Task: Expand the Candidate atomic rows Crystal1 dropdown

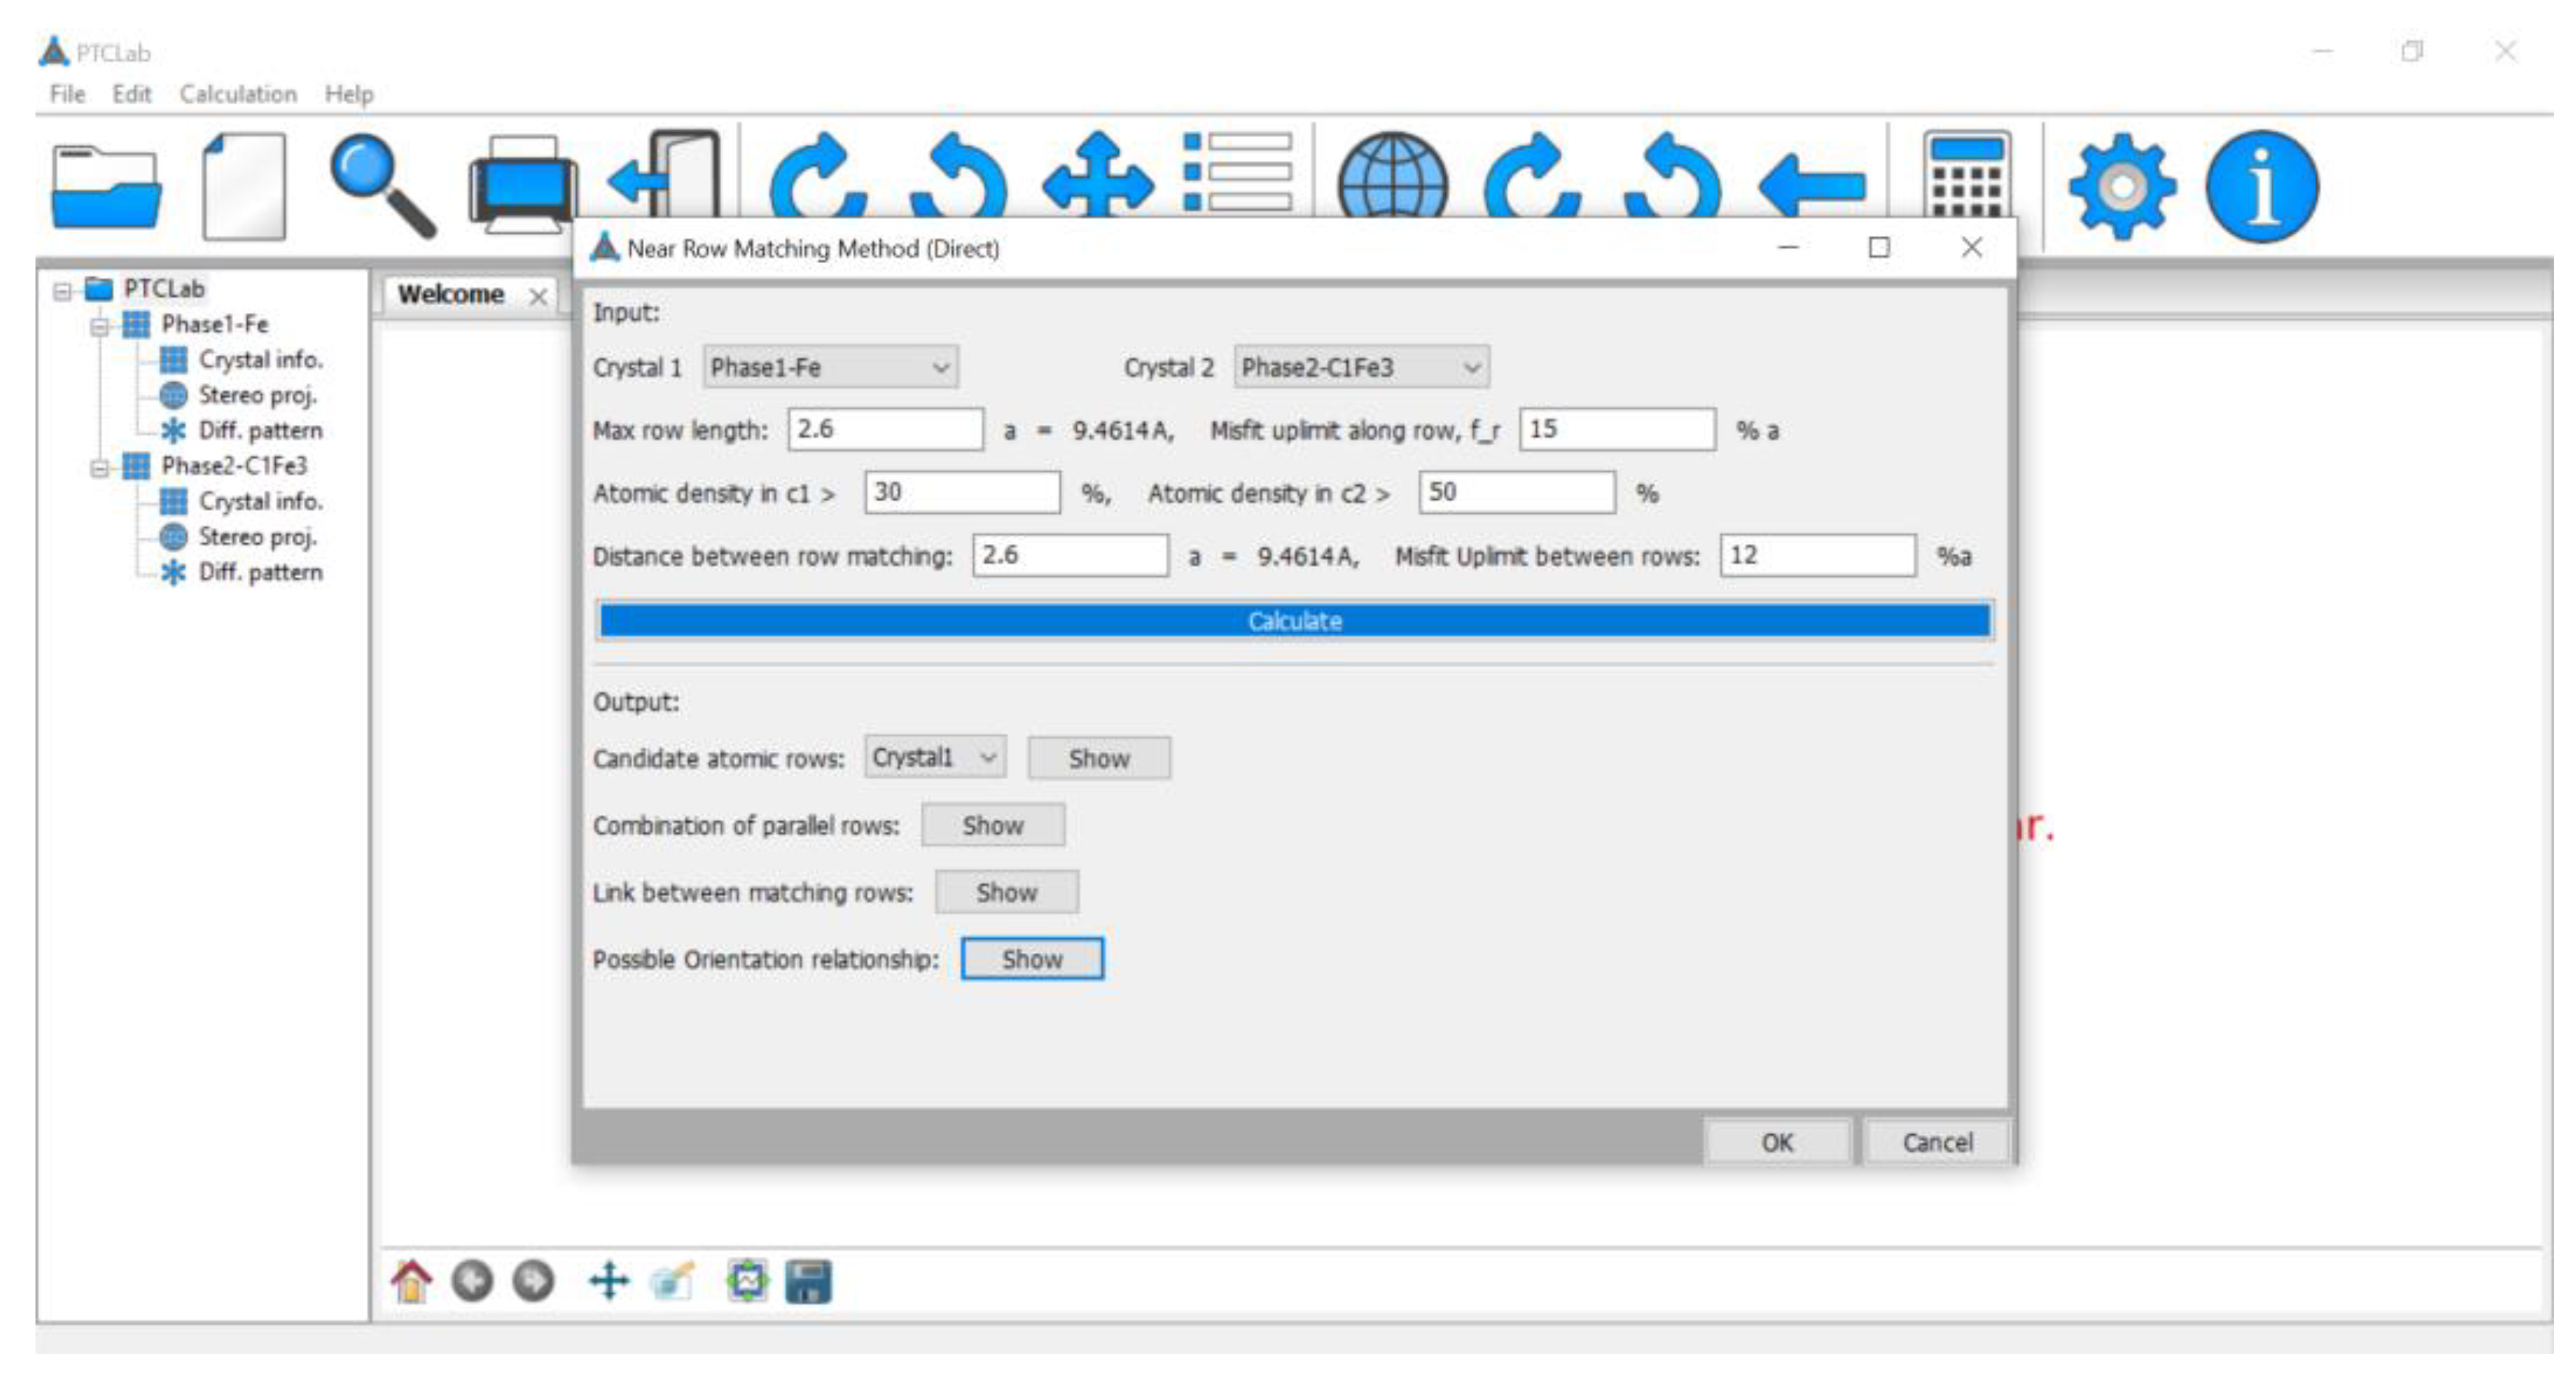Action: click(x=935, y=758)
